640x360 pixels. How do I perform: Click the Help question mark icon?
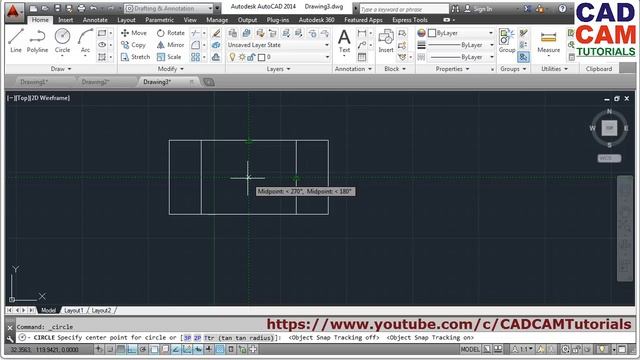pyautogui.click(x=562, y=8)
